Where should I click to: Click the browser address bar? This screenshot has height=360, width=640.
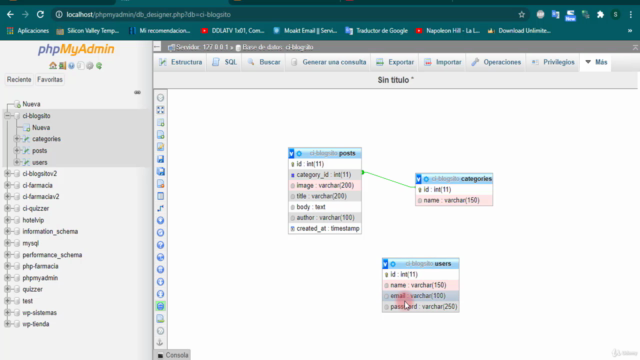[286, 15]
